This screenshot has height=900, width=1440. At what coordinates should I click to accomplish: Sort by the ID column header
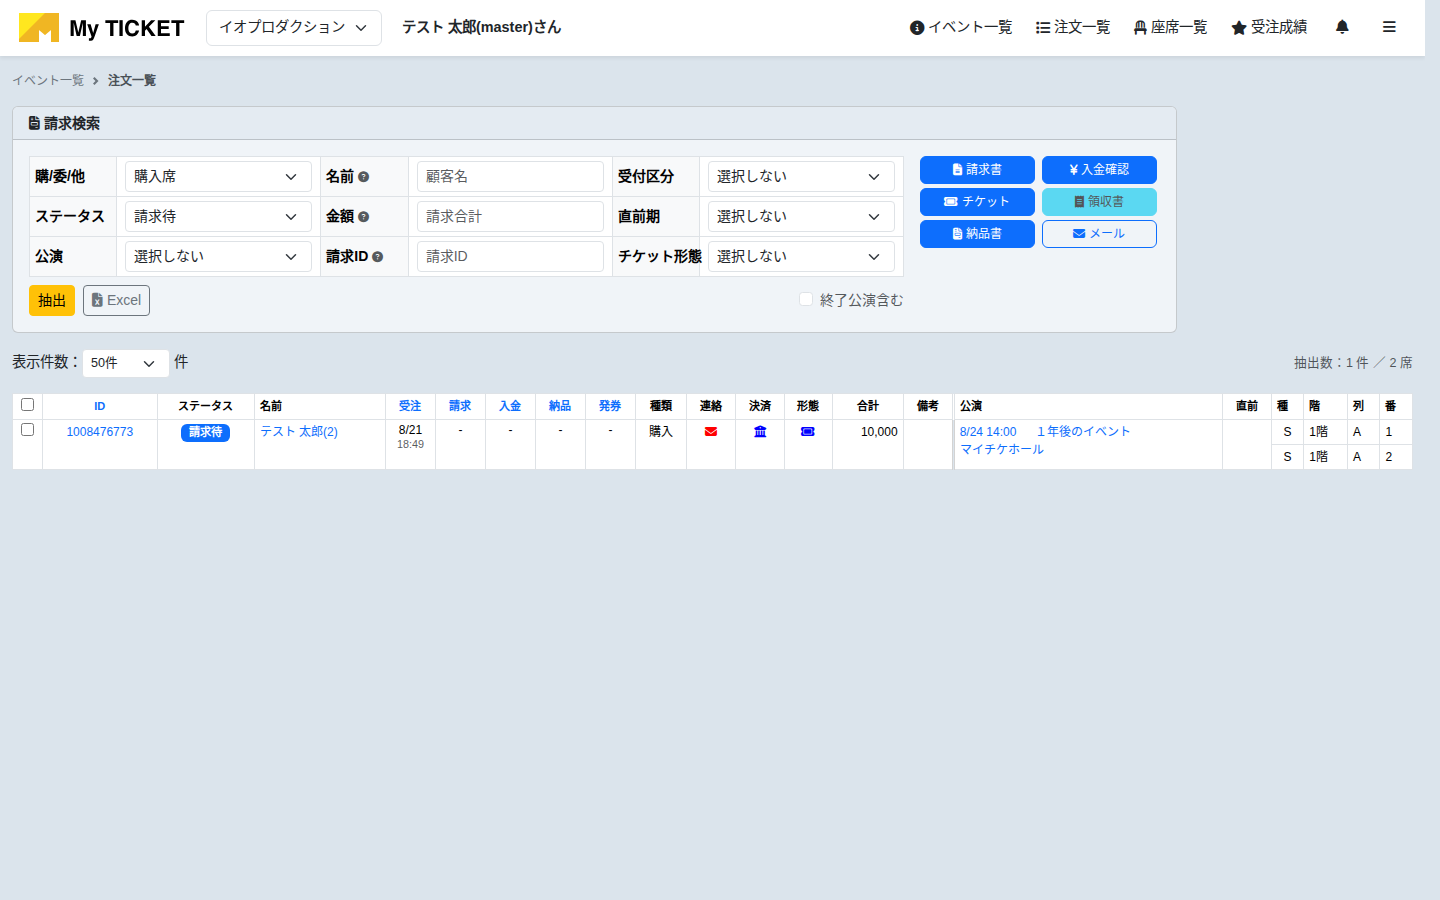(x=100, y=406)
